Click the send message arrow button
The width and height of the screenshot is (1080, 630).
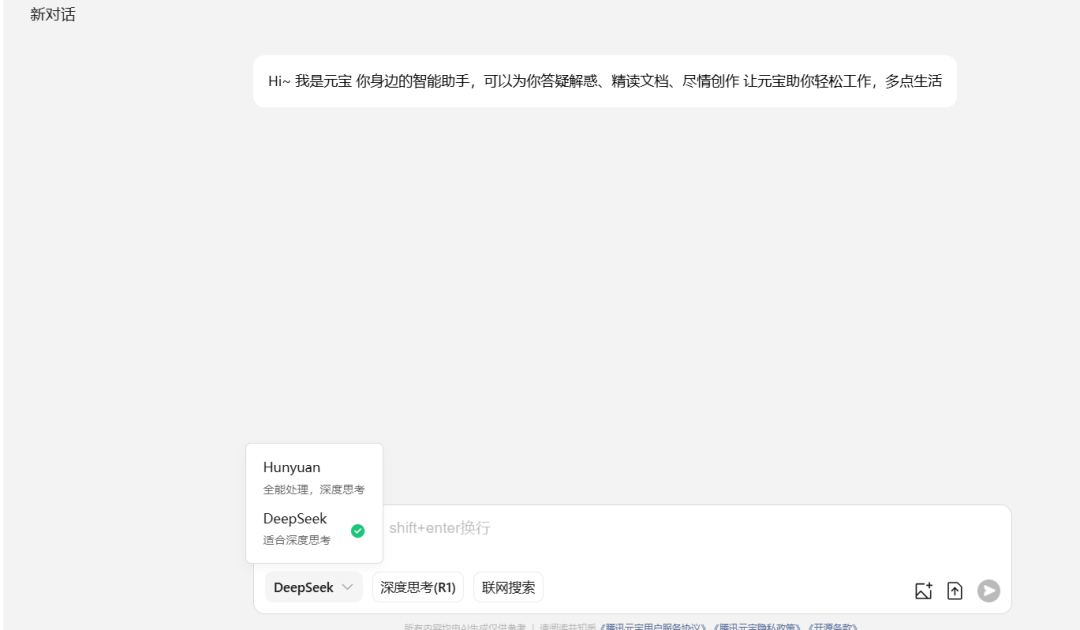tap(988, 591)
